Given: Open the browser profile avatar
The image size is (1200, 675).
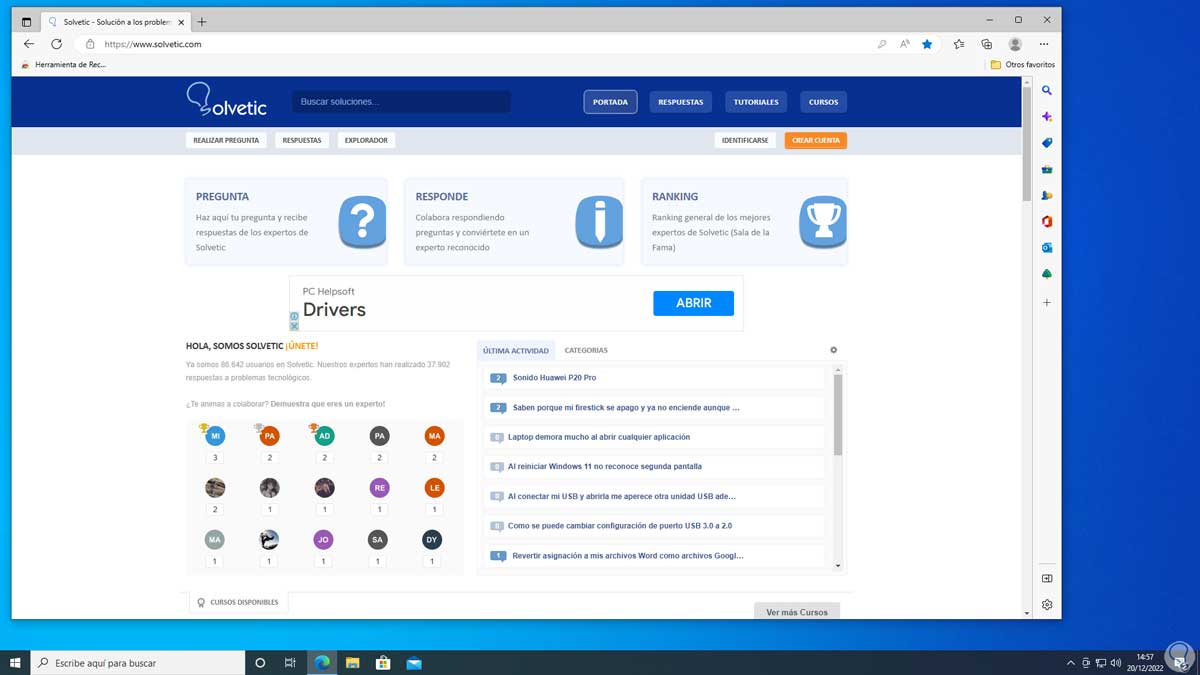Looking at the screenshot, I should 1015,44.
